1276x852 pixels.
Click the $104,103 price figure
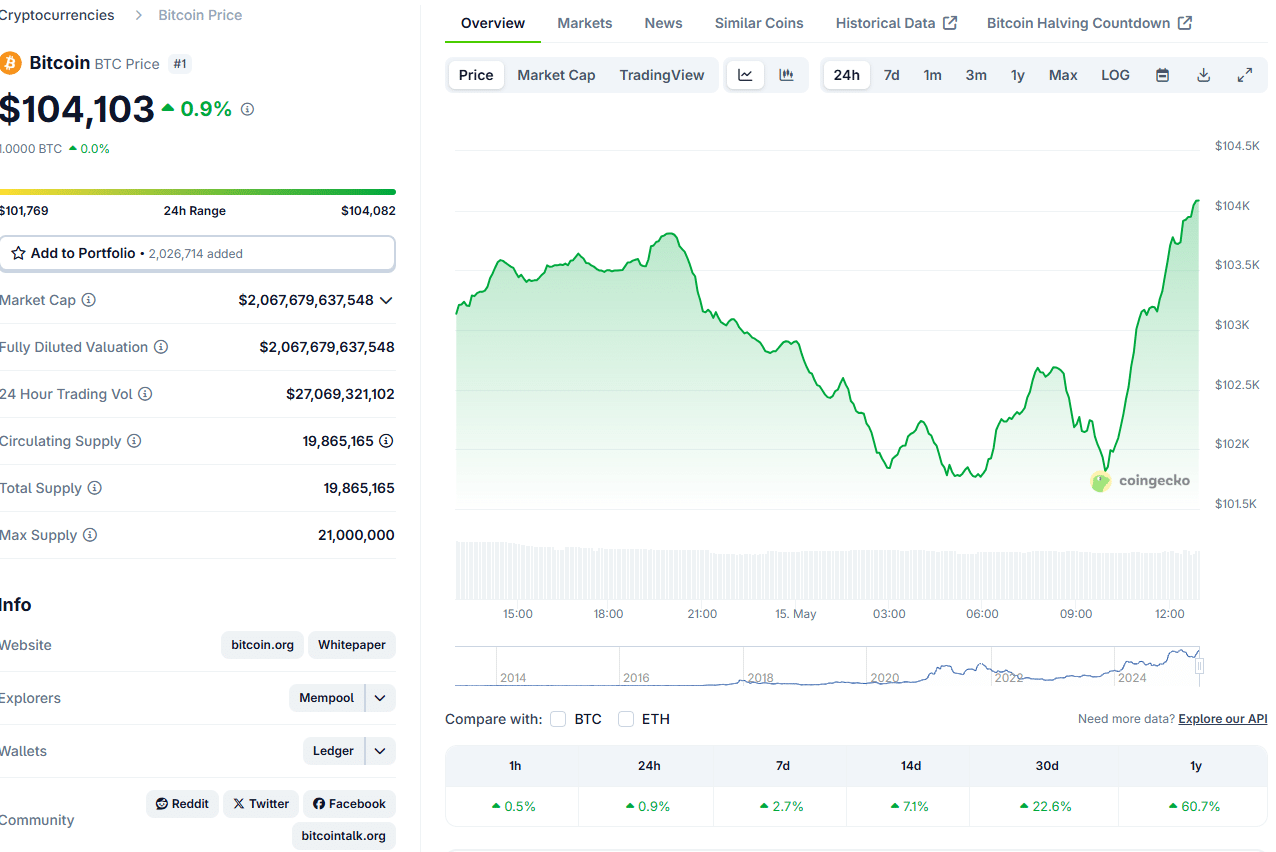click(77, 109)
